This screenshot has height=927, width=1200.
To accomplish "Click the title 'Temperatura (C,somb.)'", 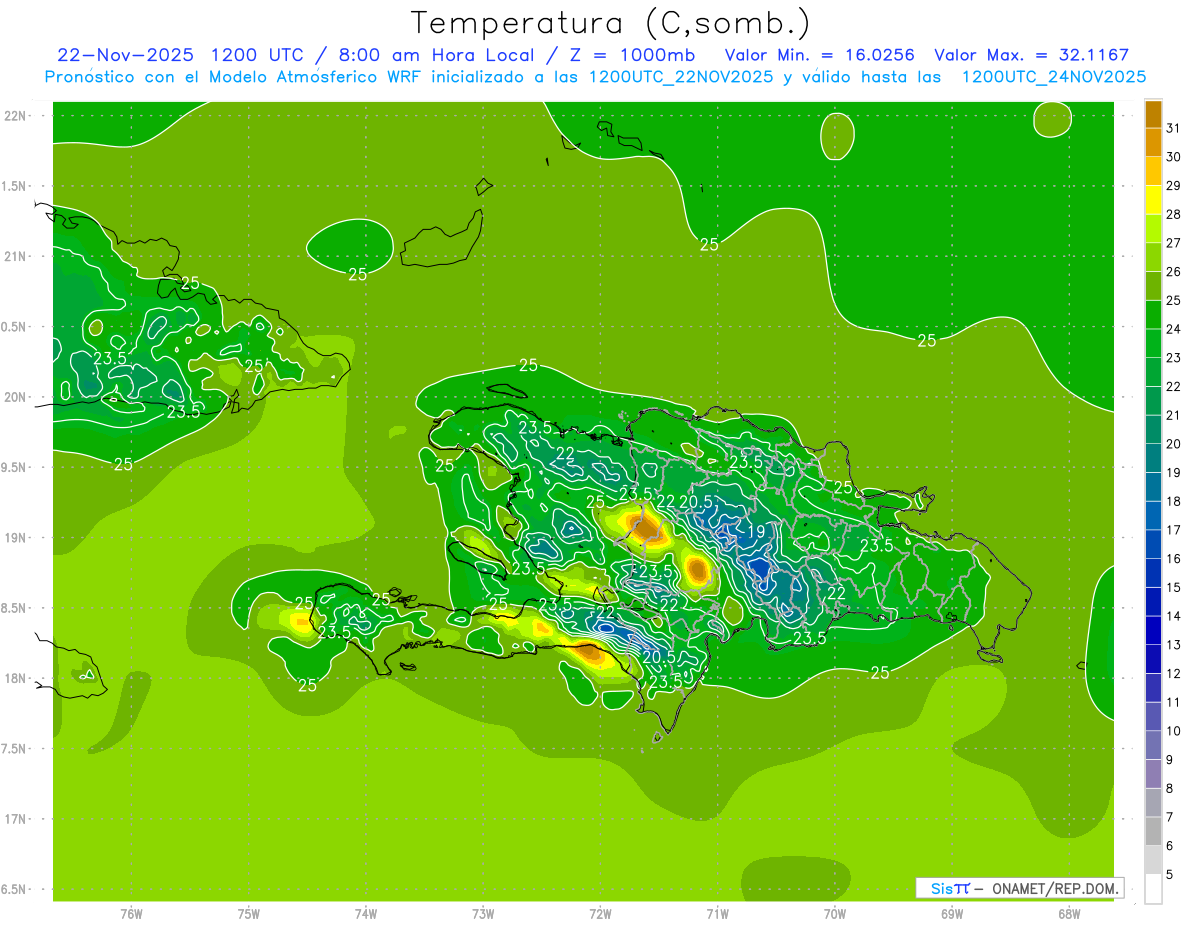I will pyautogui.click(x=610, y=23).
